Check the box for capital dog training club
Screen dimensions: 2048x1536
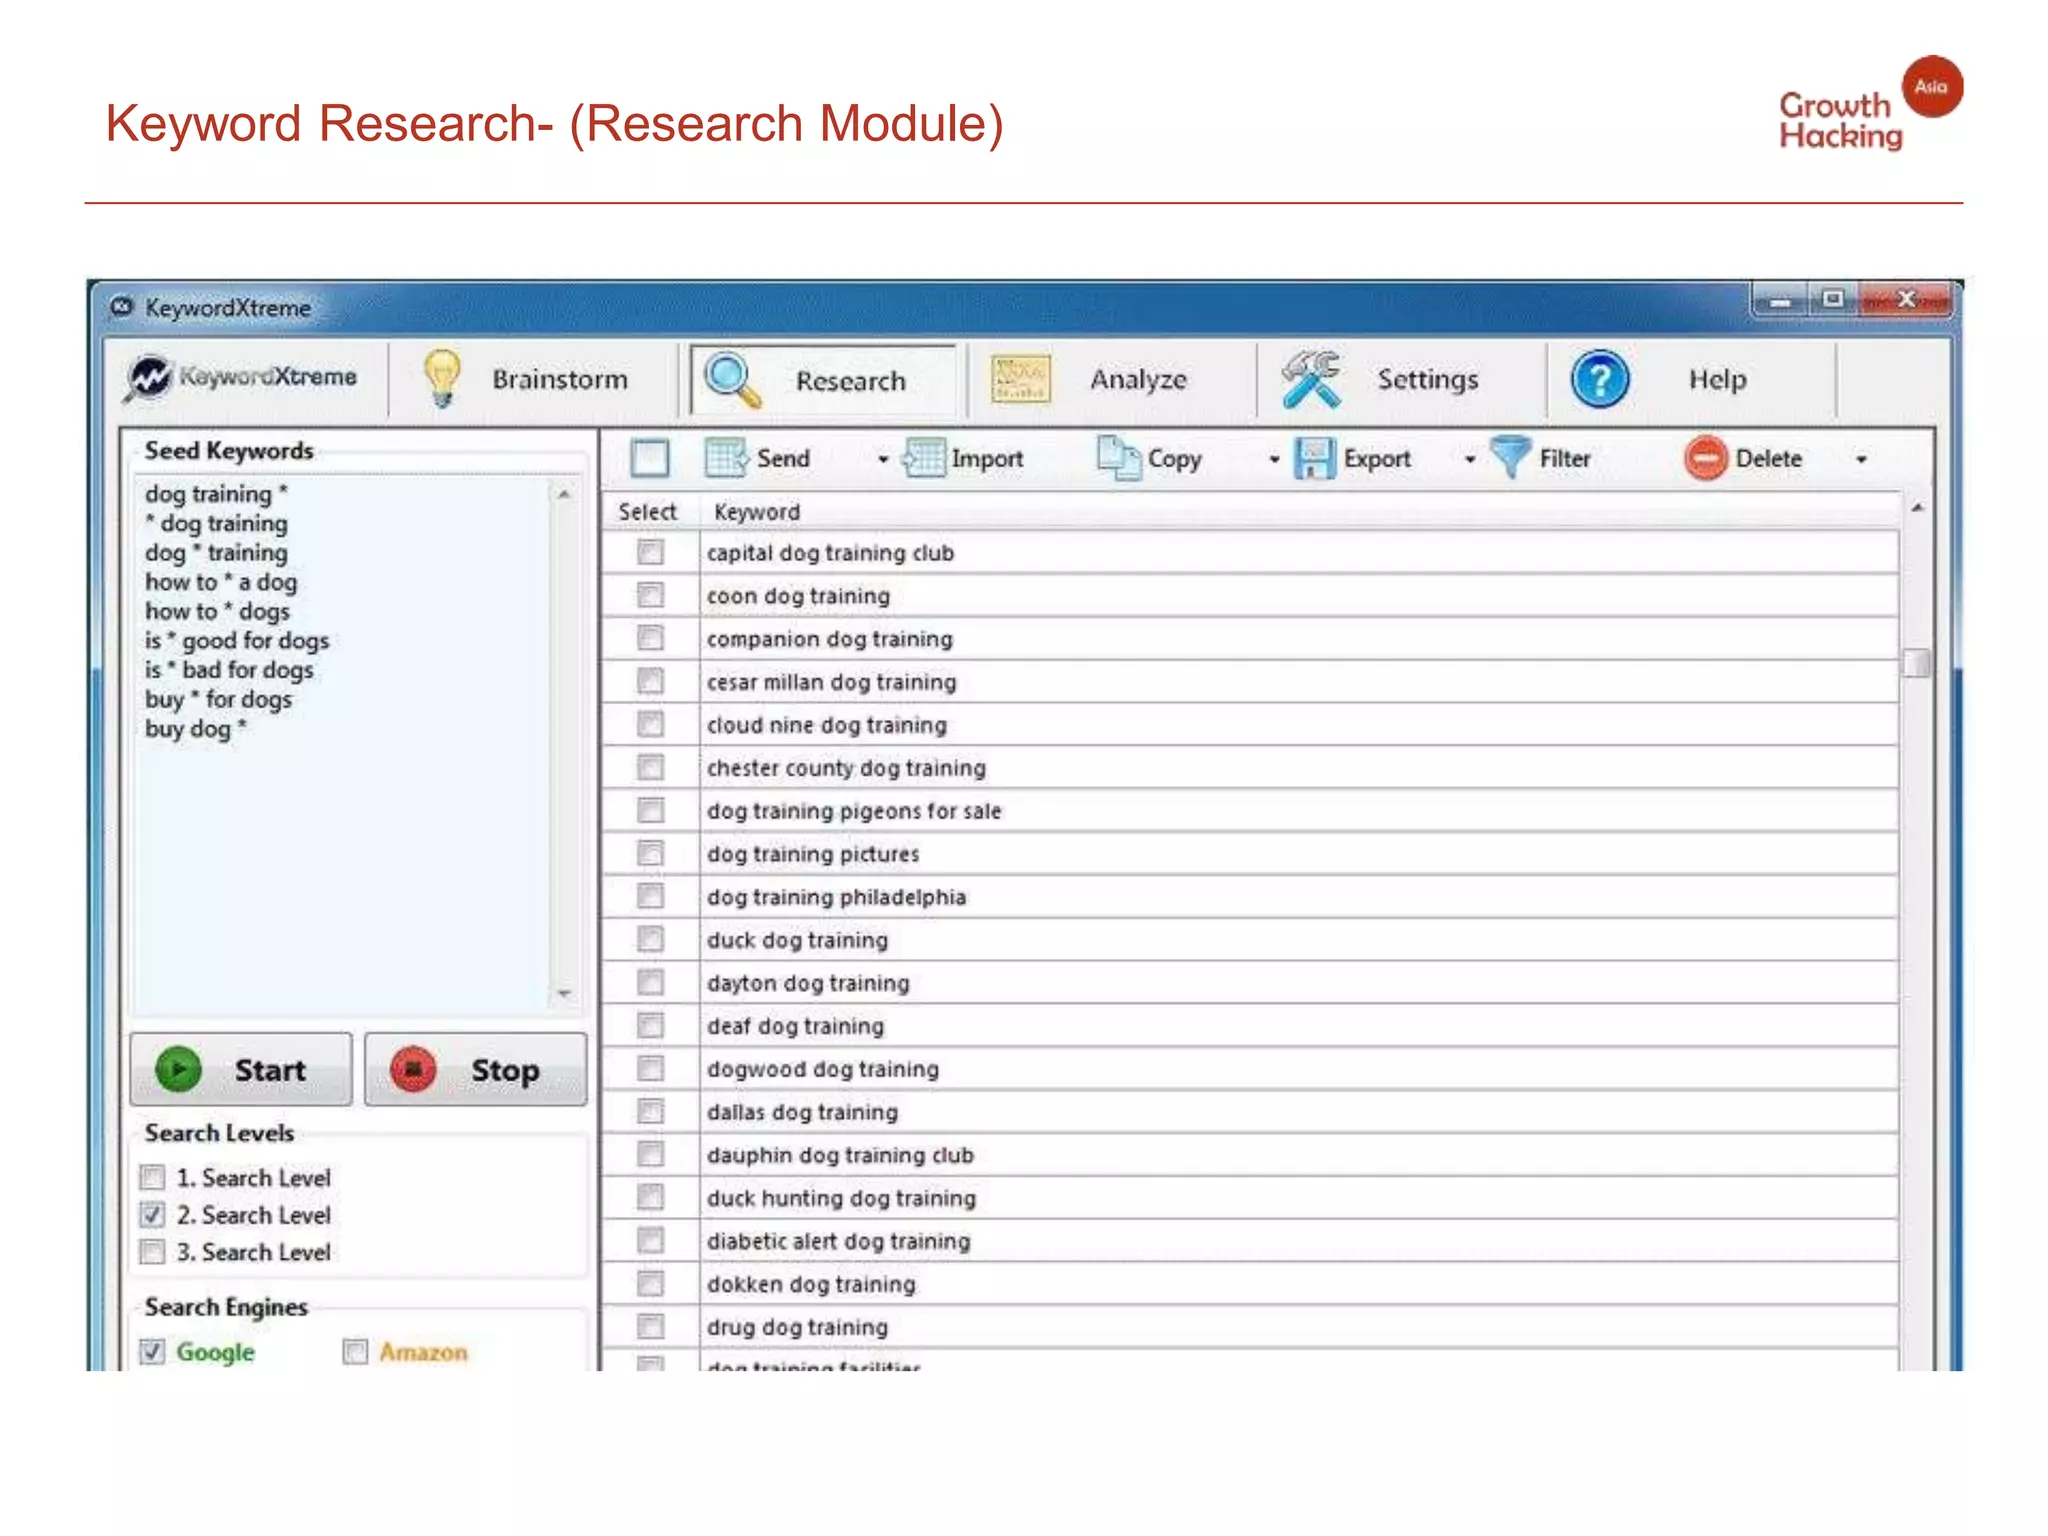pyautogui.click(x=650, y=552)
